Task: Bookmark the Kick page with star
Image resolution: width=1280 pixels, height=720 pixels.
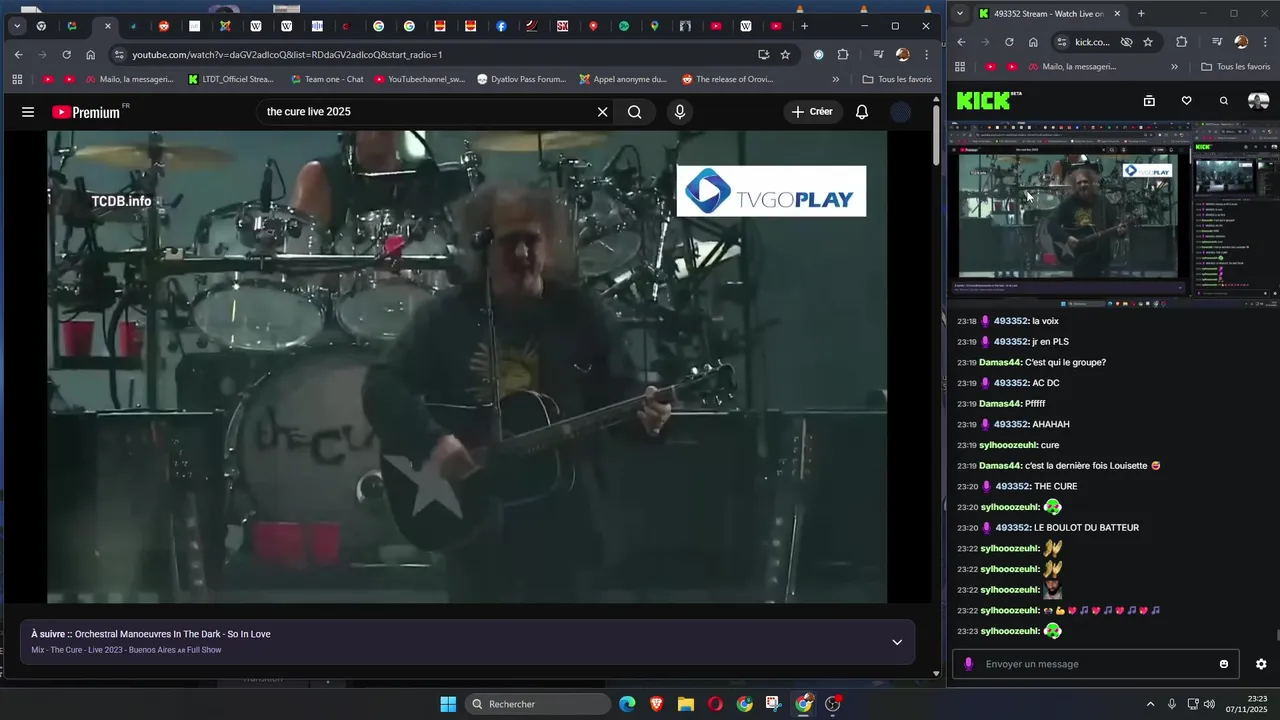Action: 1148,42
